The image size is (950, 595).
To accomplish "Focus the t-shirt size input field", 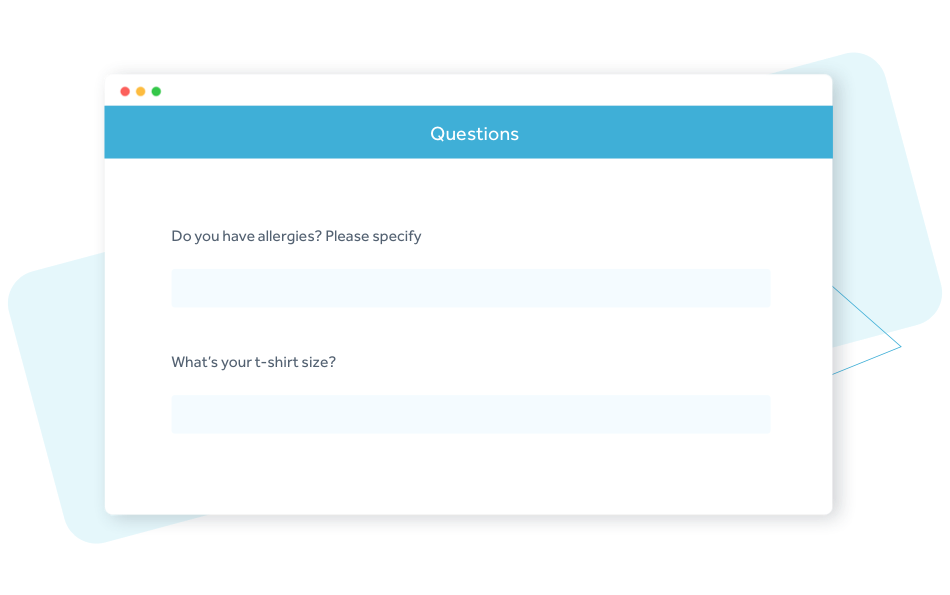I will coord(470,414).
